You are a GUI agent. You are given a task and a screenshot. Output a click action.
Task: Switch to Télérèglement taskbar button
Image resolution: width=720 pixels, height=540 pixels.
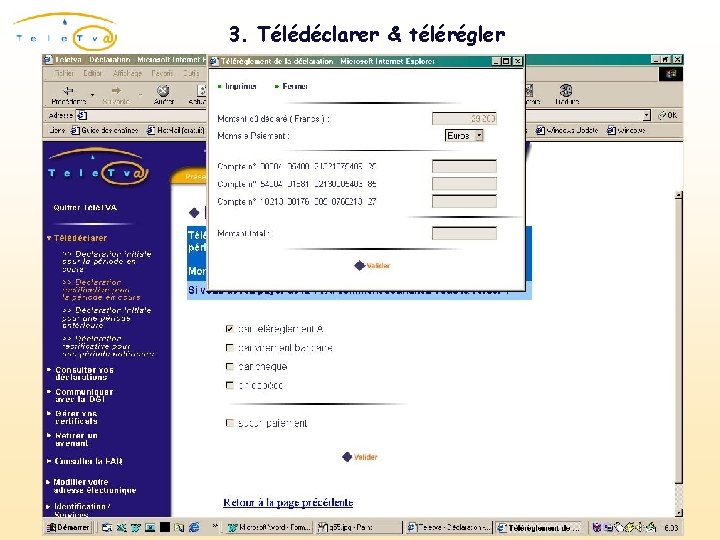(x=539, y=528)
